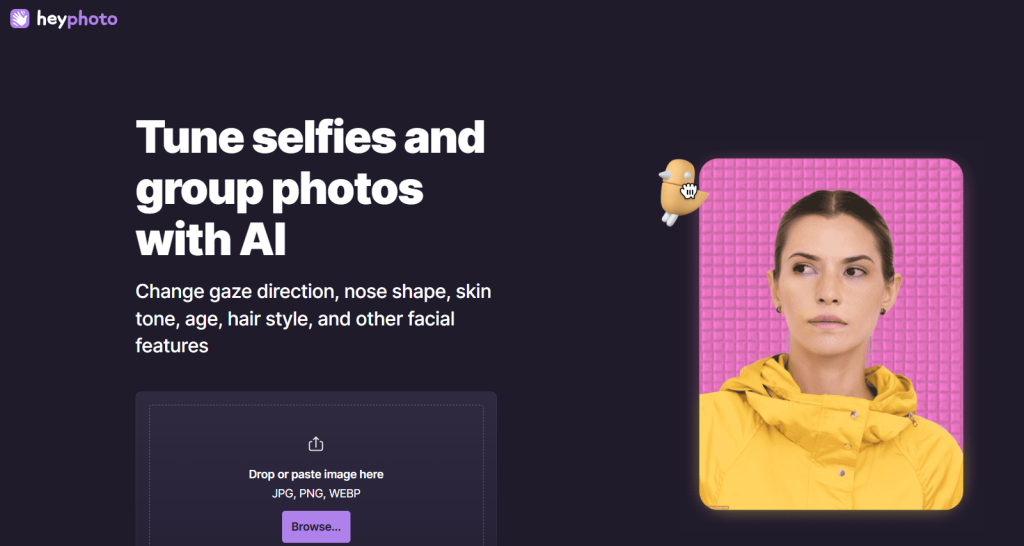The width and height of the screenshot is (1024, 546).
Task: Click the Browse... button
Action: coord(316,526)
